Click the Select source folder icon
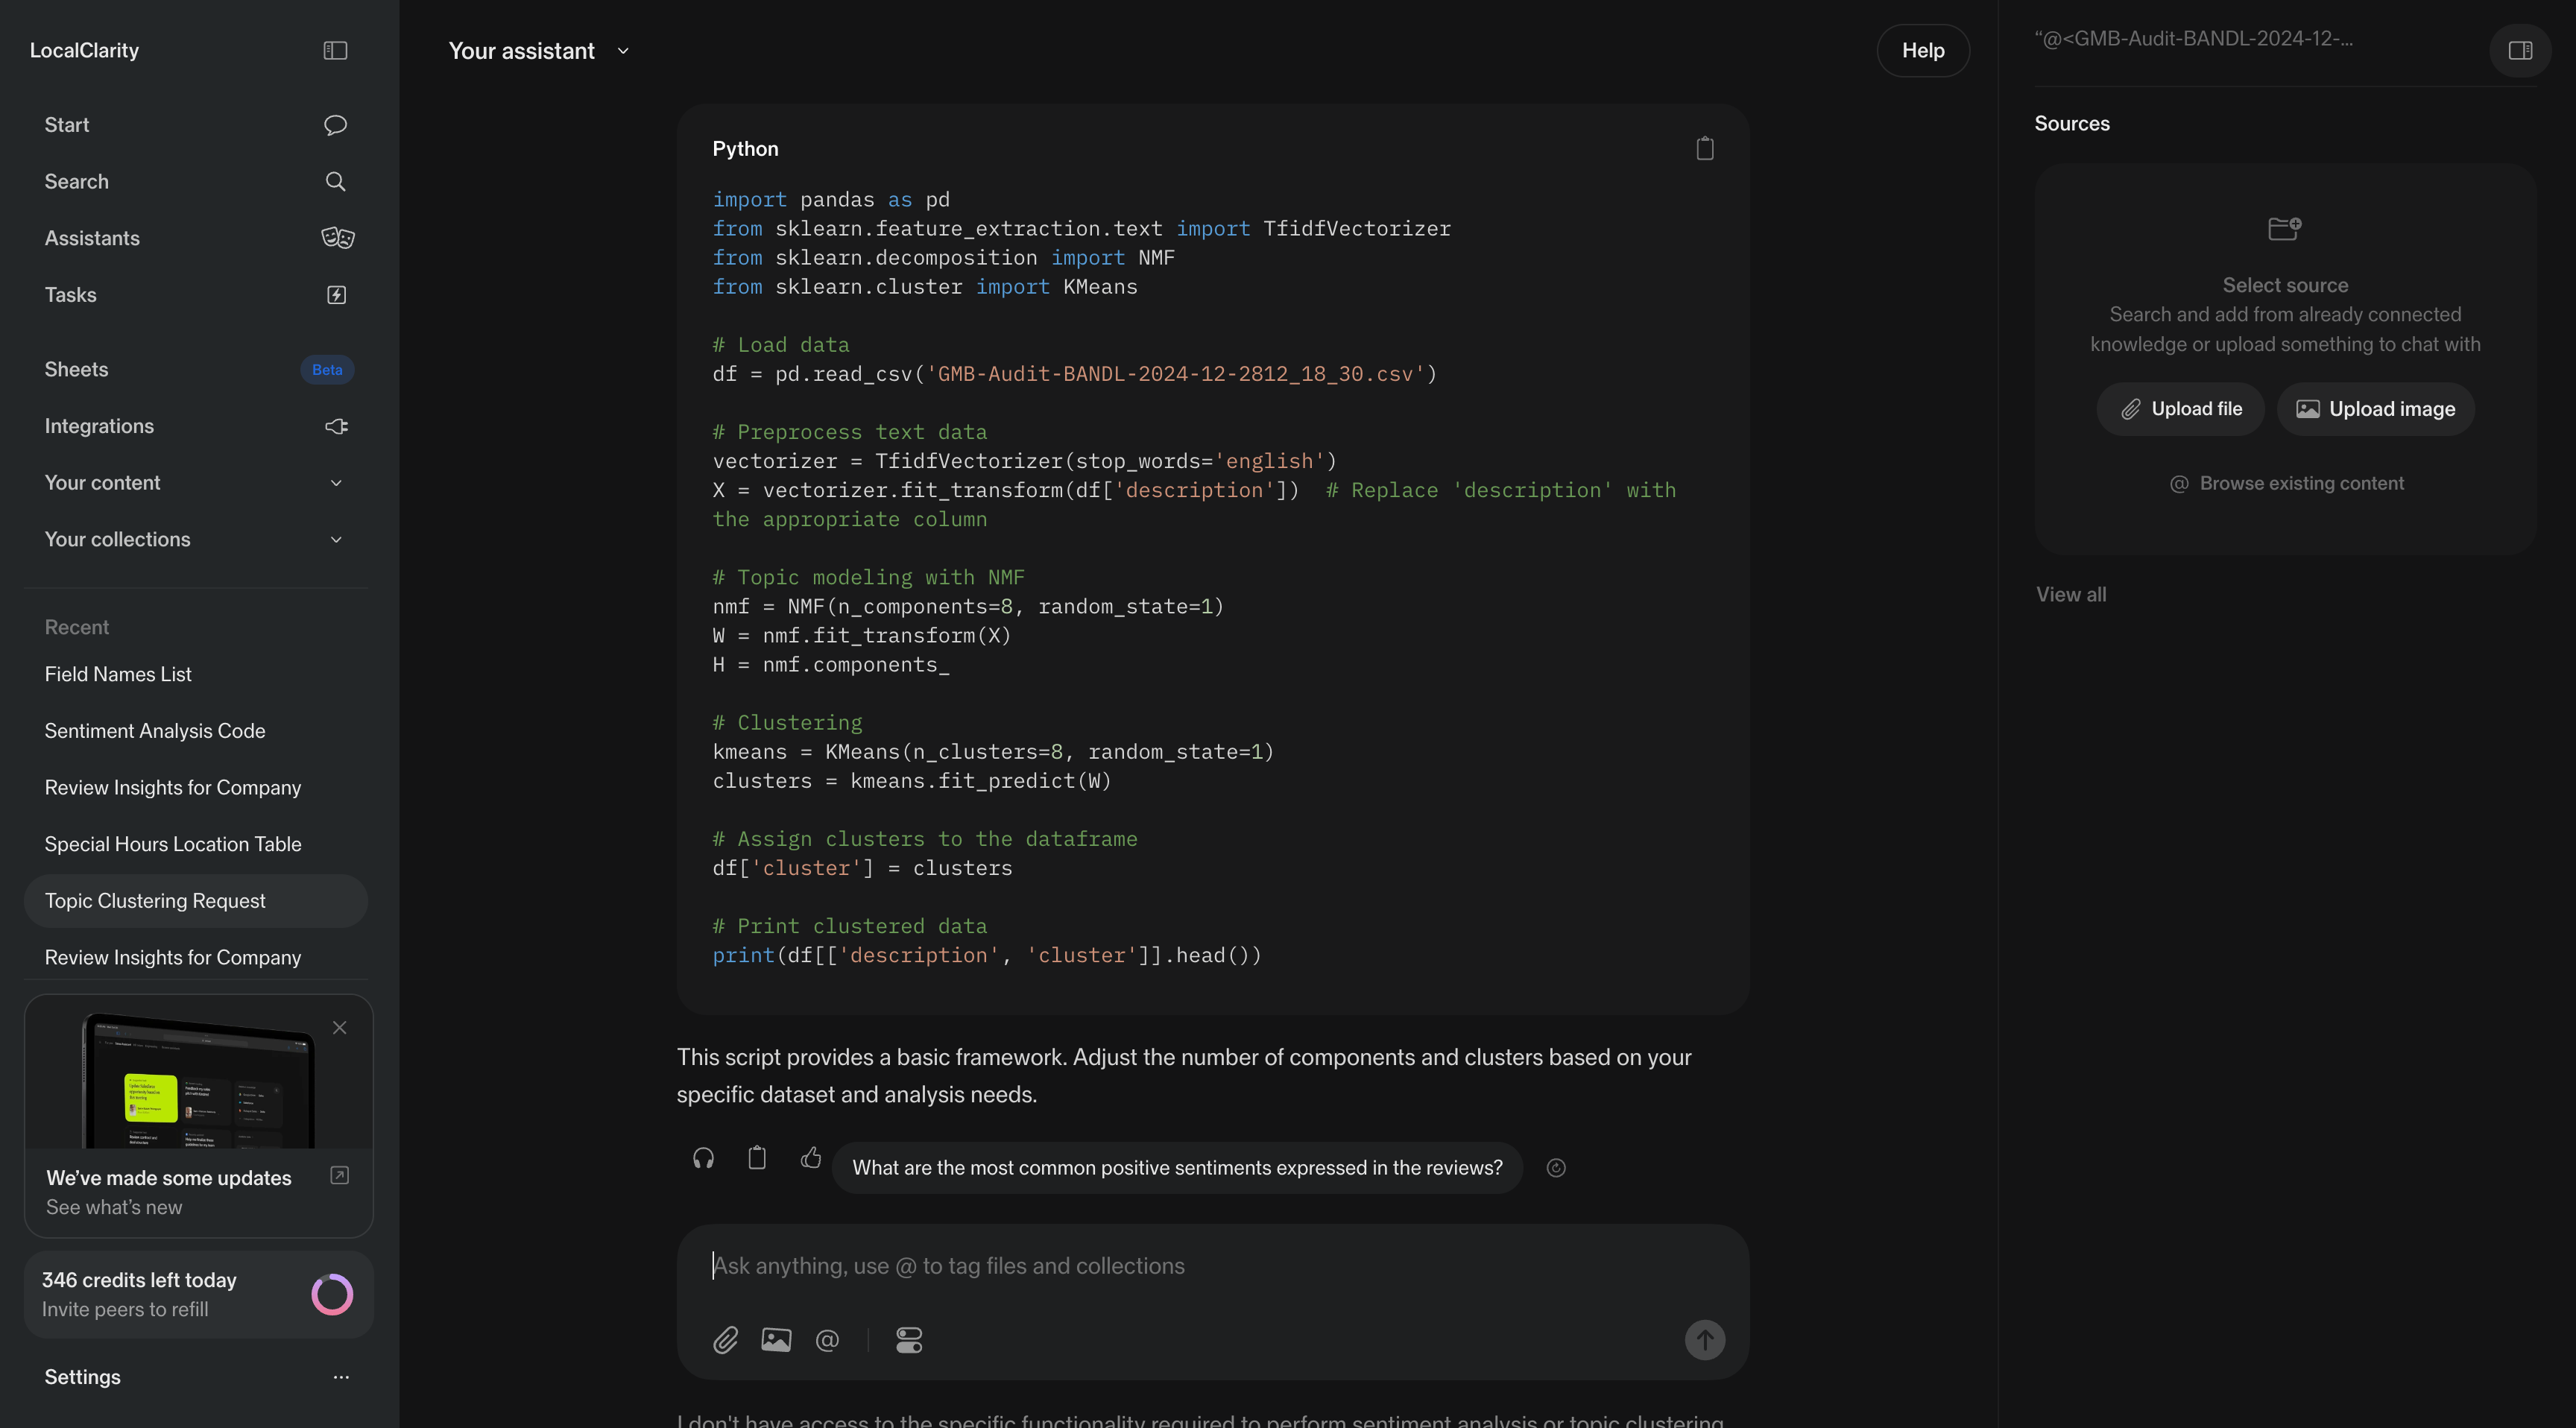2576x1428 pixels. tap(2285, 228)
